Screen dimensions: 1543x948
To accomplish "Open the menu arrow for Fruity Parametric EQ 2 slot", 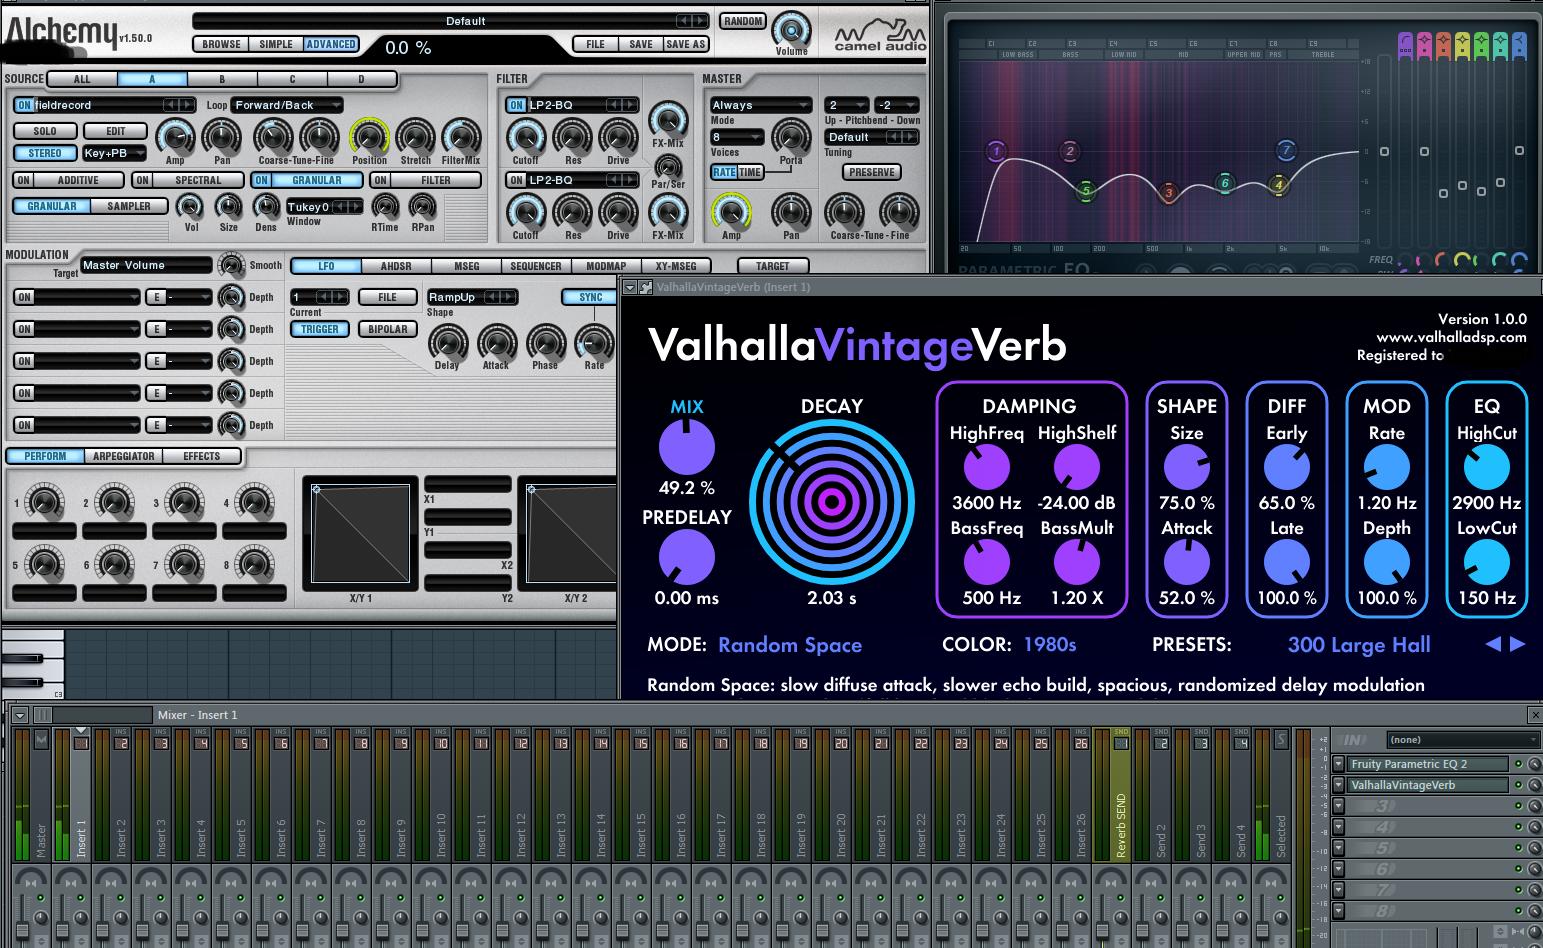I will pyautogui.click(x=1338, y=764).
